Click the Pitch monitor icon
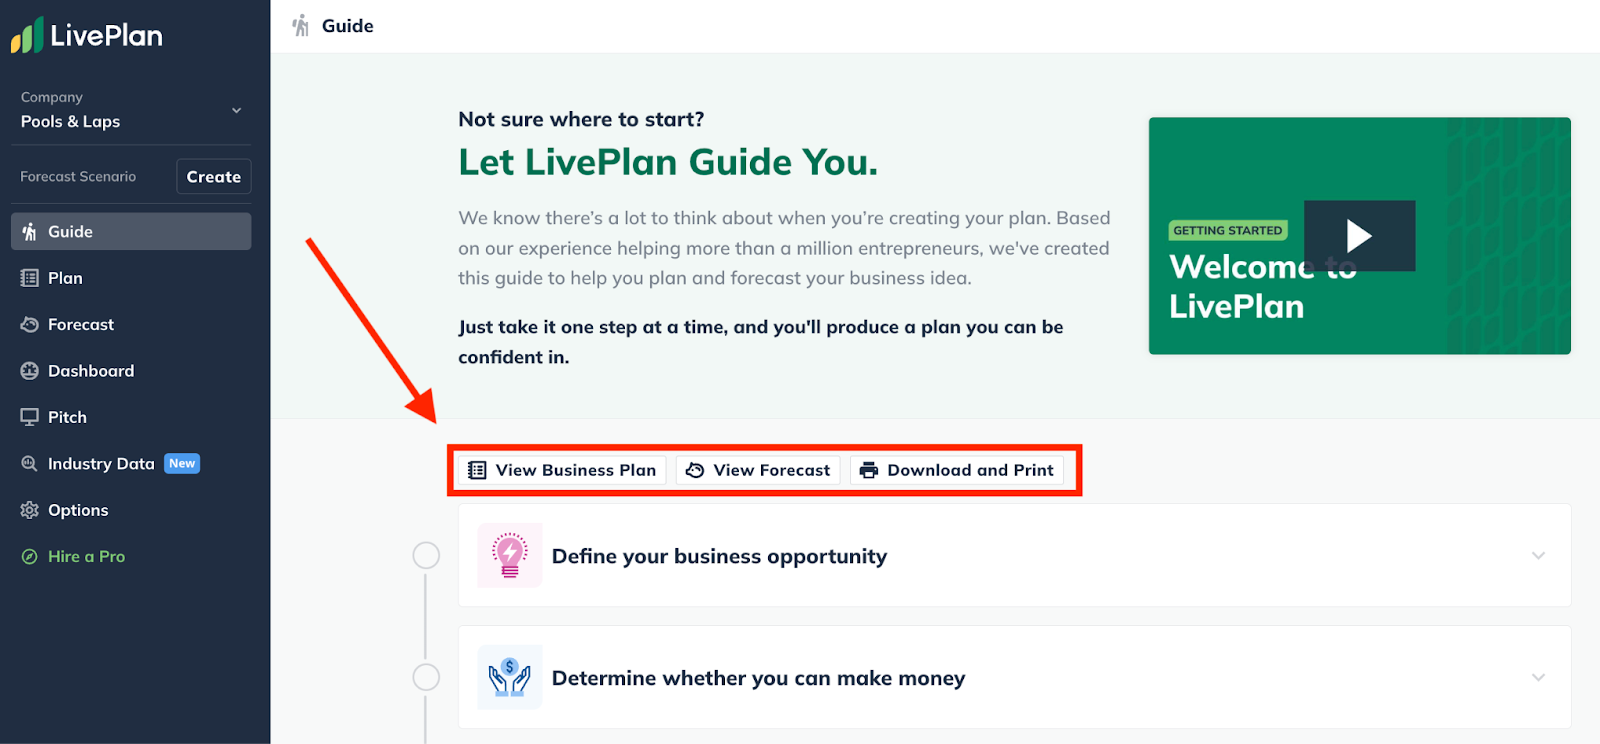Viewport: 1600px width, 744px height. click(x=30, y=417)
